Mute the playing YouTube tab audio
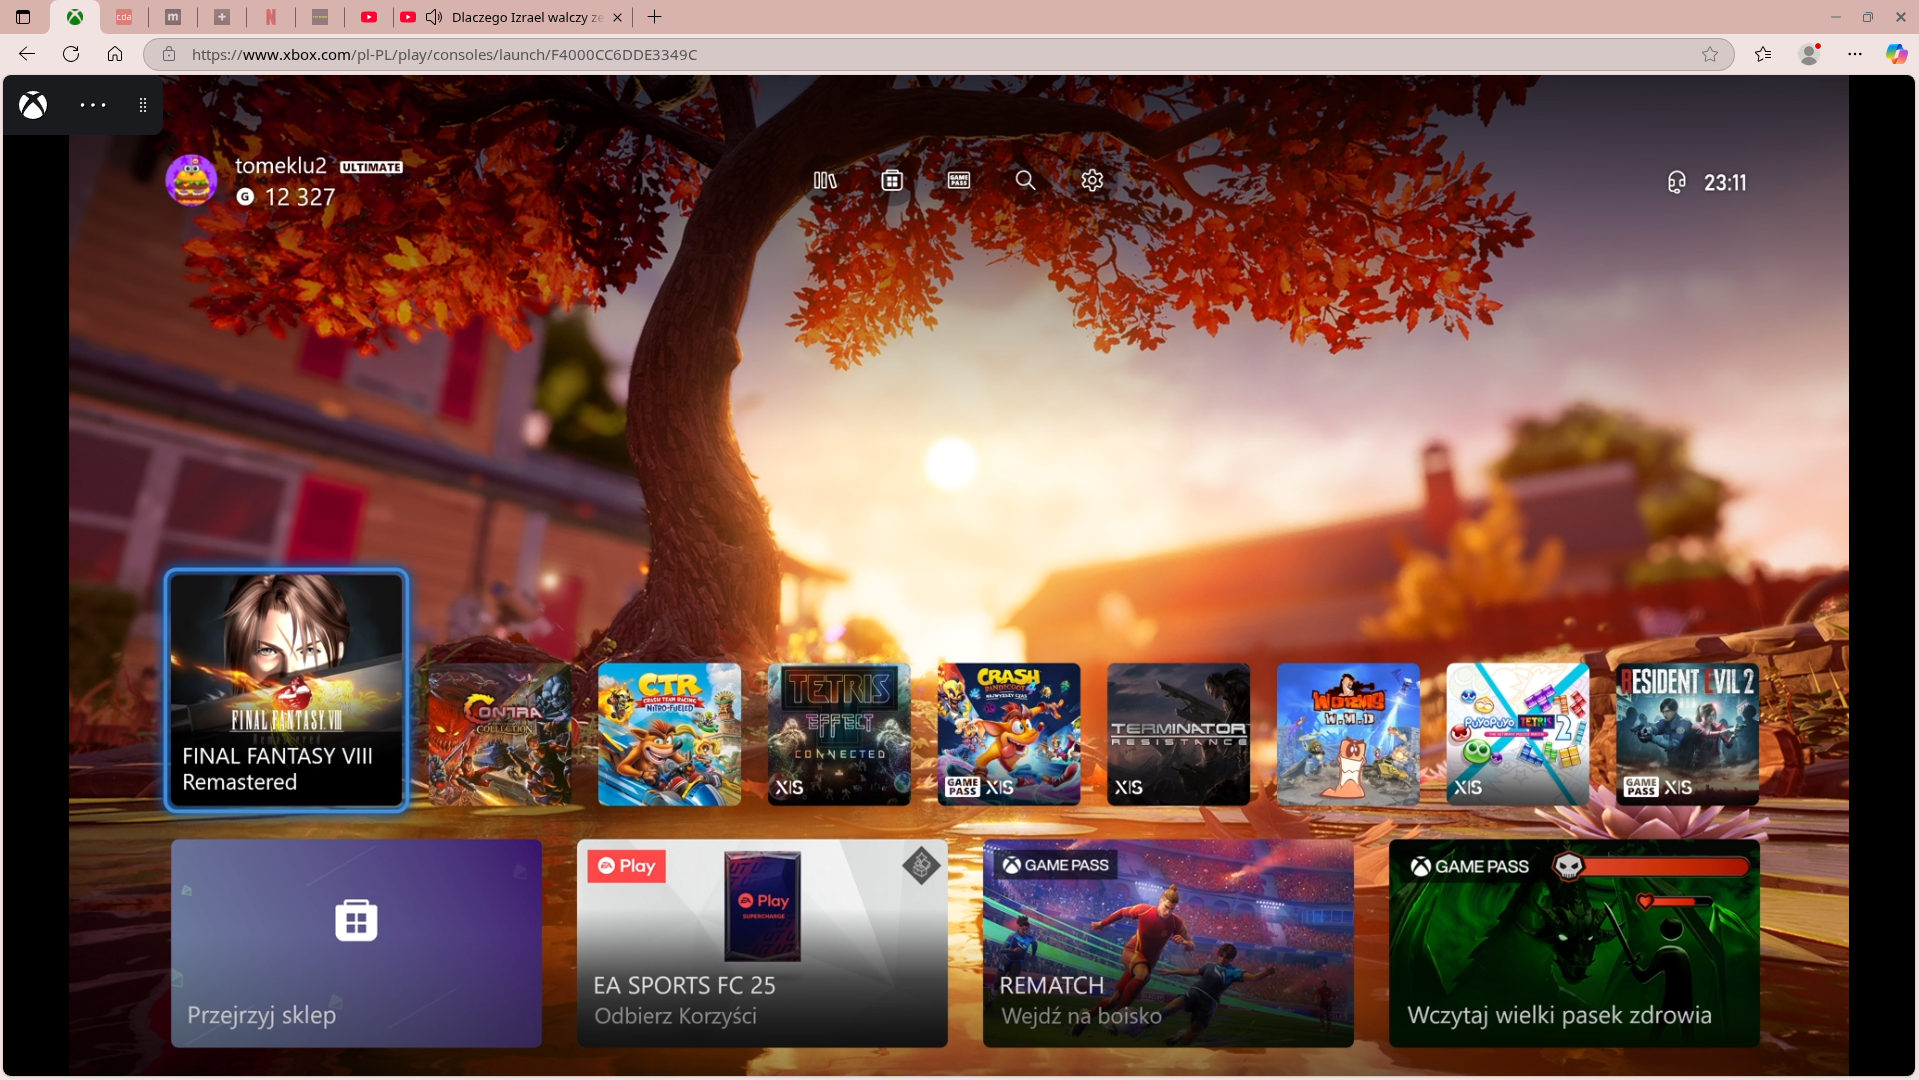 (x=434, y=17)
